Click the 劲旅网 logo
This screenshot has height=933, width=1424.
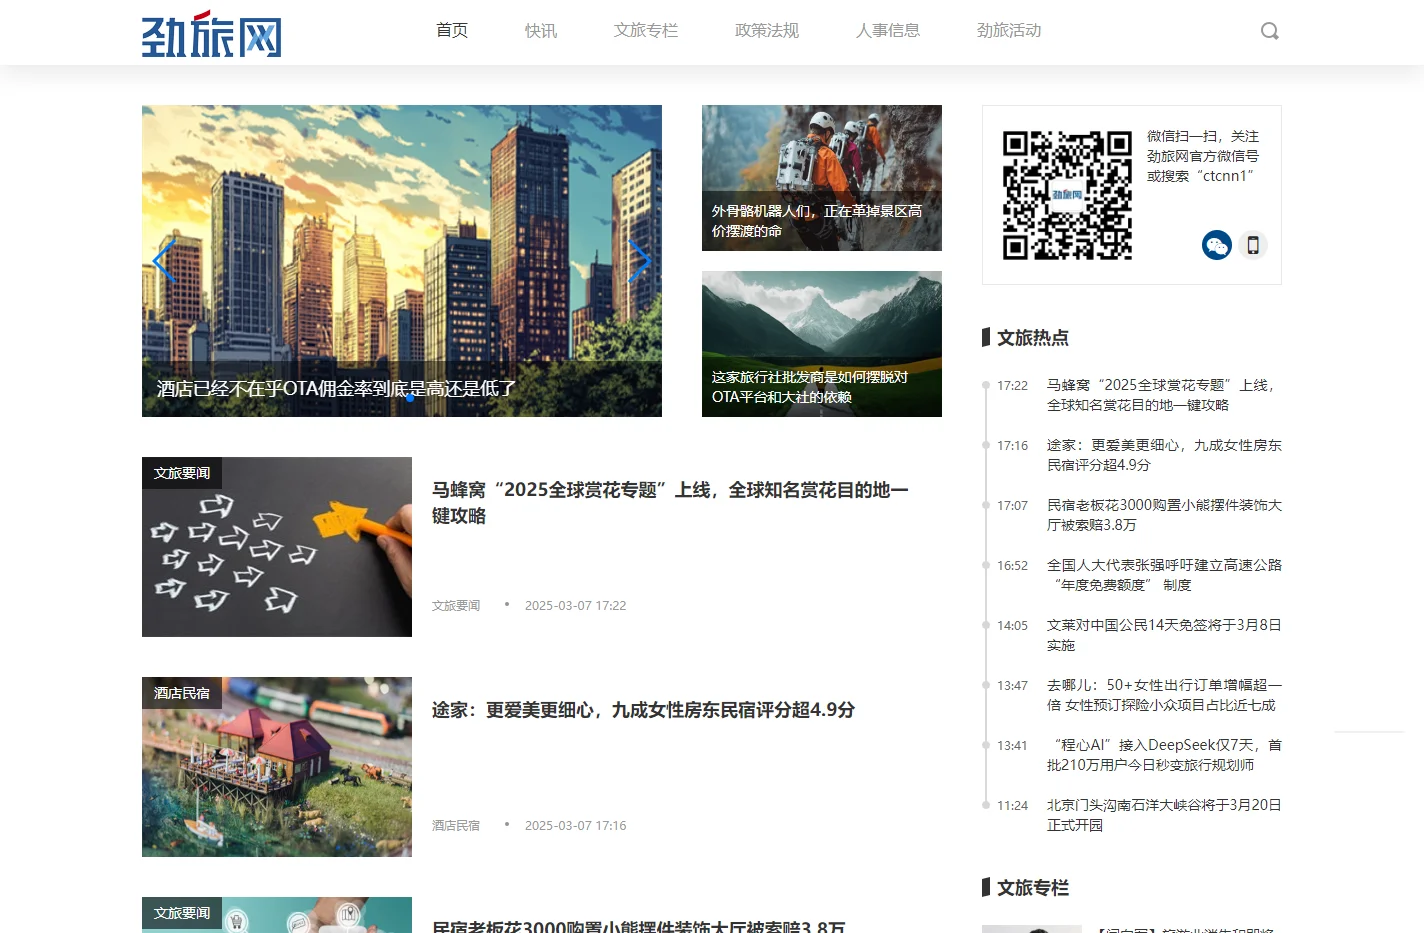click(212, 34)
